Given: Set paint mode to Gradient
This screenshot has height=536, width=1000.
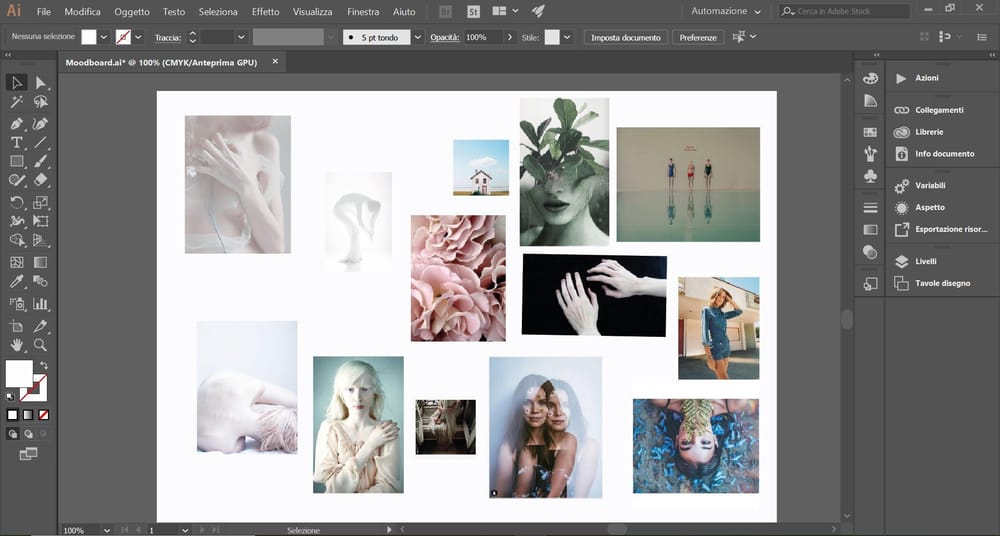Looking at the screenshot, I should click(28, 415).
